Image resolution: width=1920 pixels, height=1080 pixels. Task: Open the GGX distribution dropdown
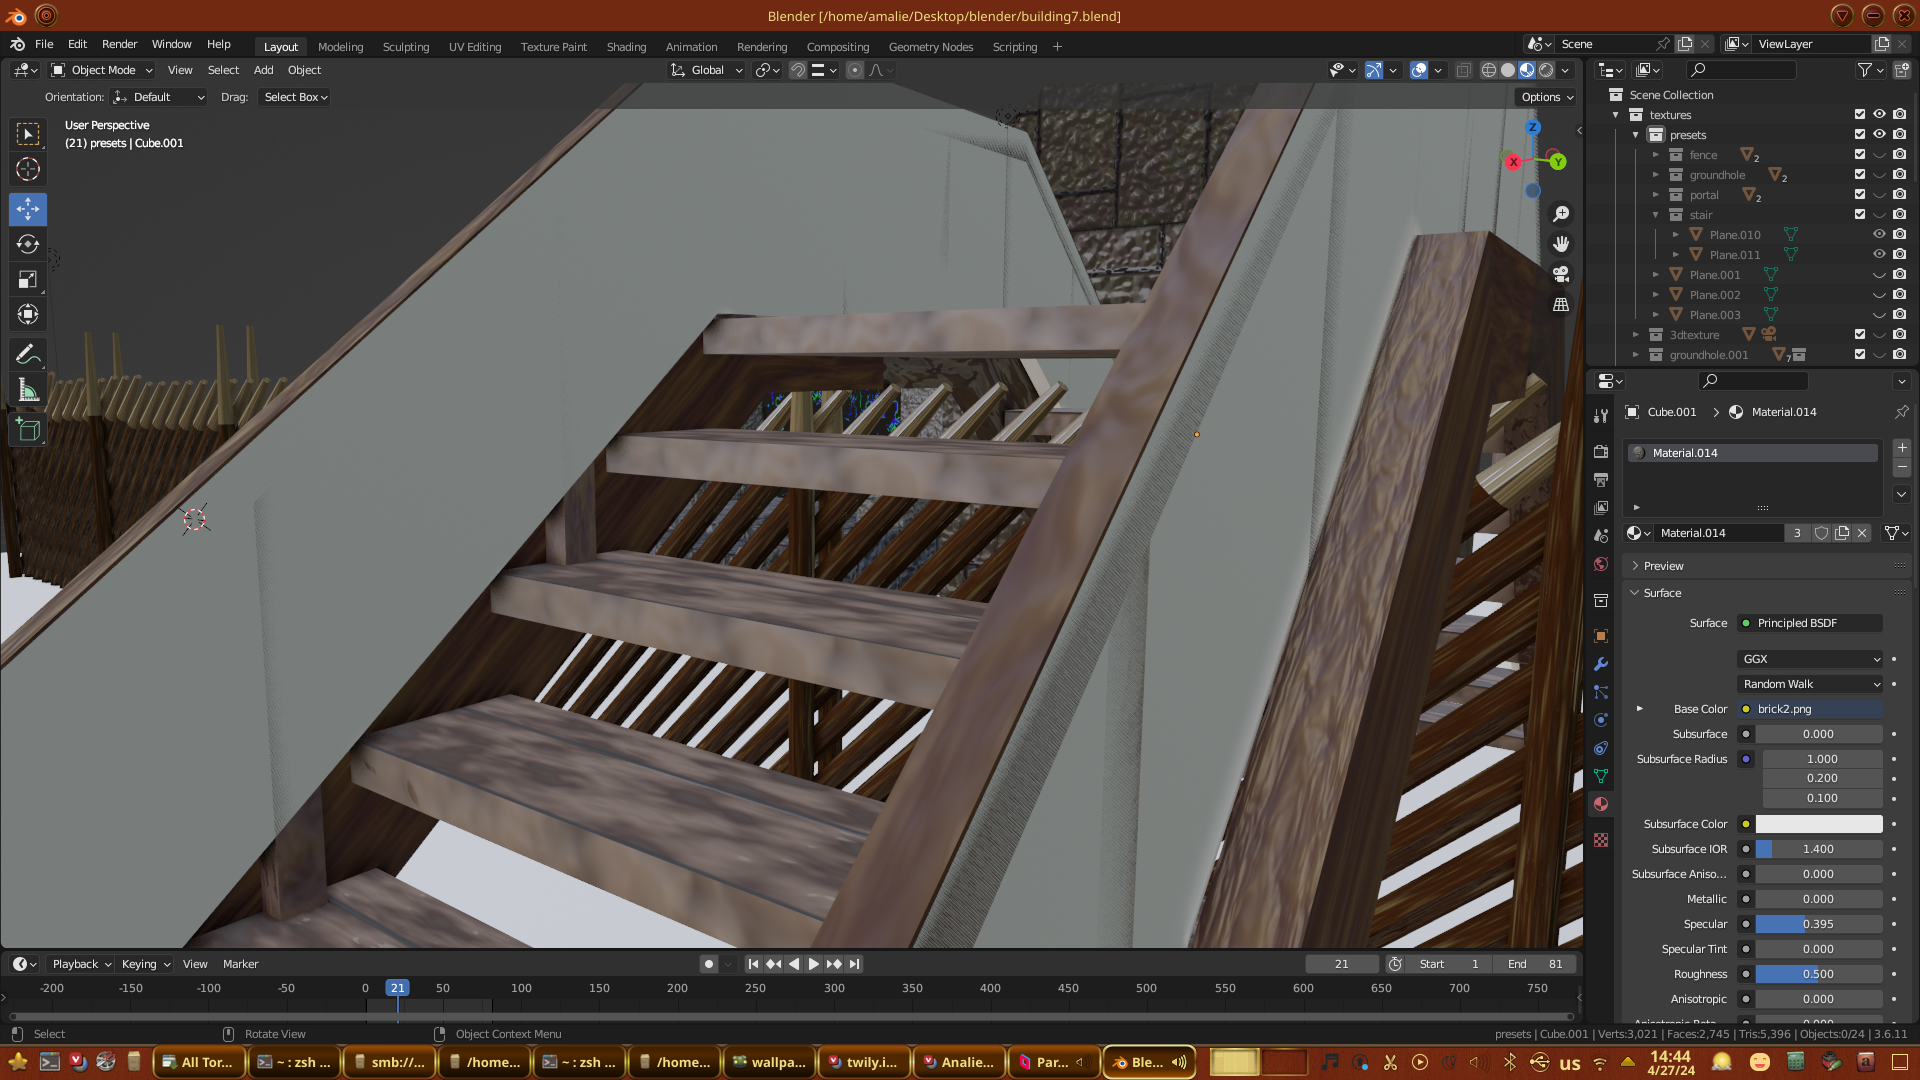click(1810, 659)
